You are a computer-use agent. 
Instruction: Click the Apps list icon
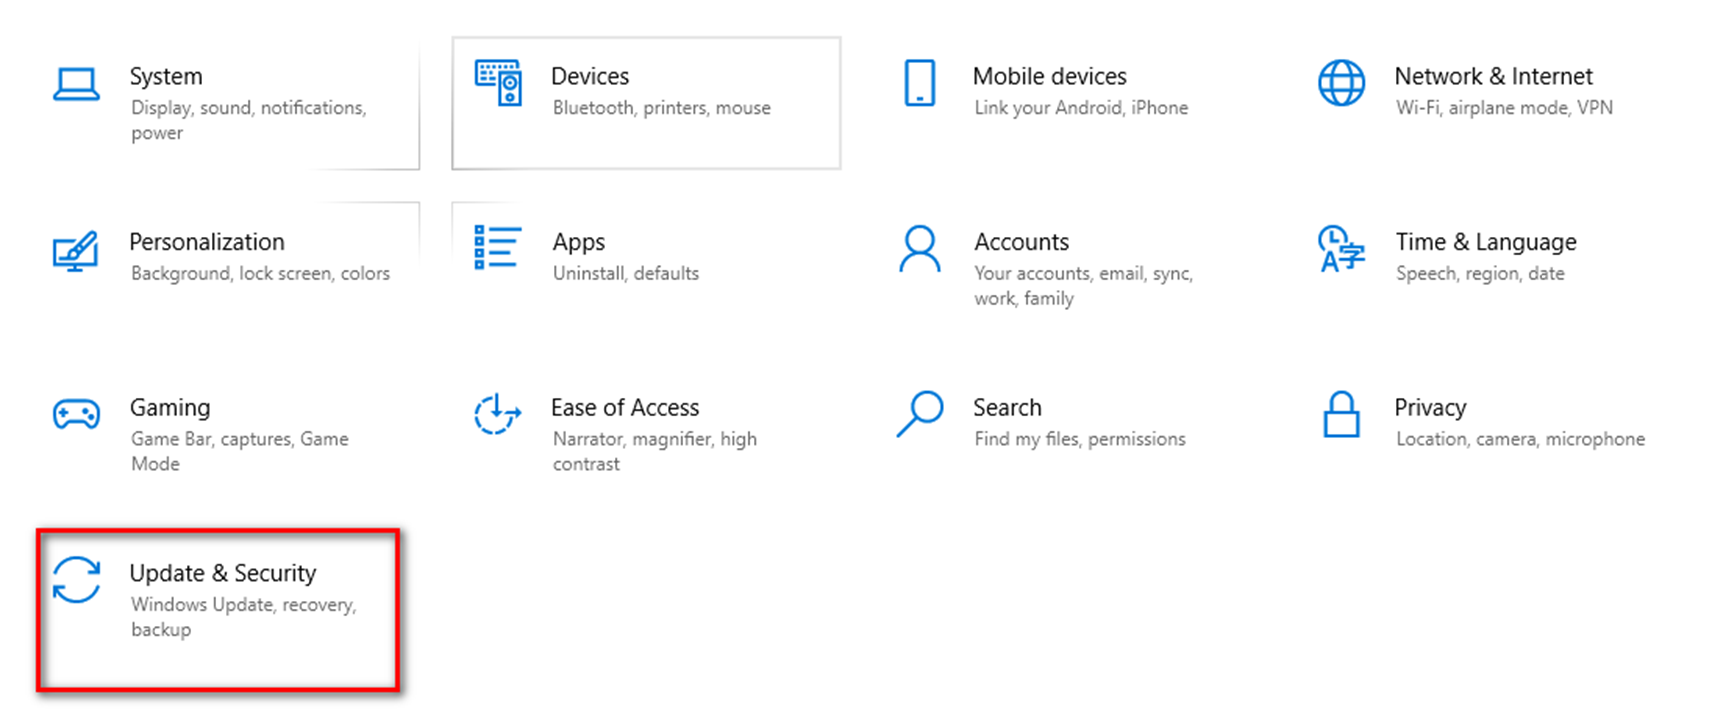click(x=498, y=247)
